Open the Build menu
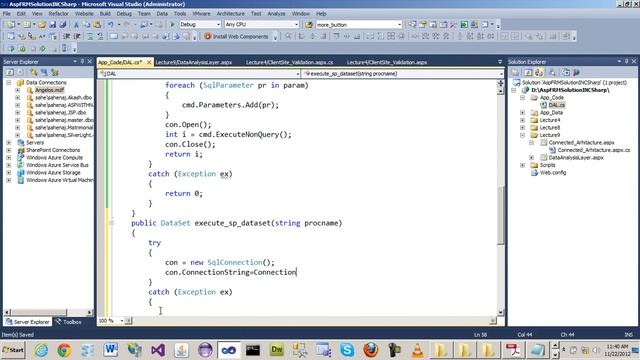This screenshot has height=360, width=640. click(x=105, y=13)
